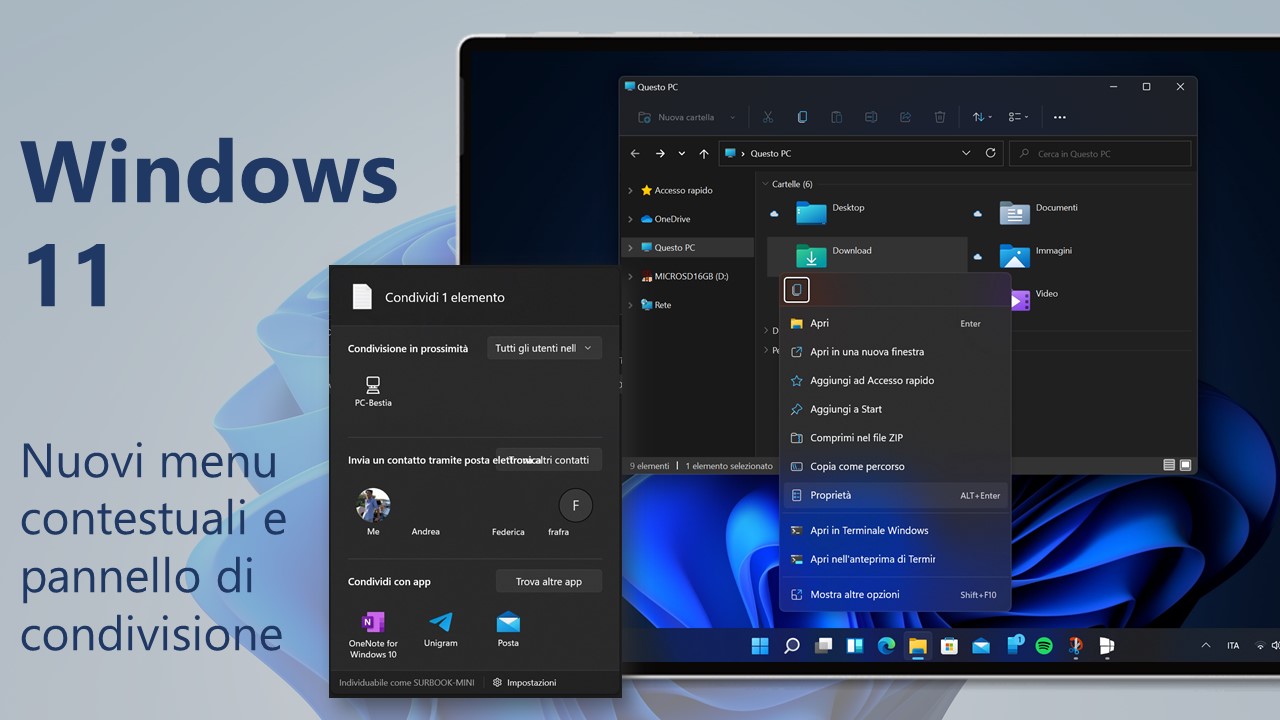The image size is (1280, 720).
Task: Click the Nuova cartella button
Action: pyautogui.click(x=677, y=117)
